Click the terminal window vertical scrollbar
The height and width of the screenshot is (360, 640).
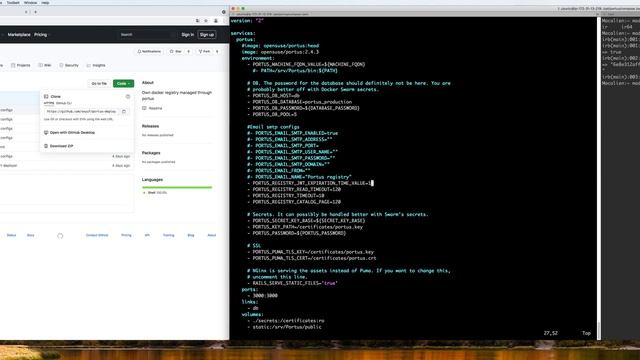599,178
